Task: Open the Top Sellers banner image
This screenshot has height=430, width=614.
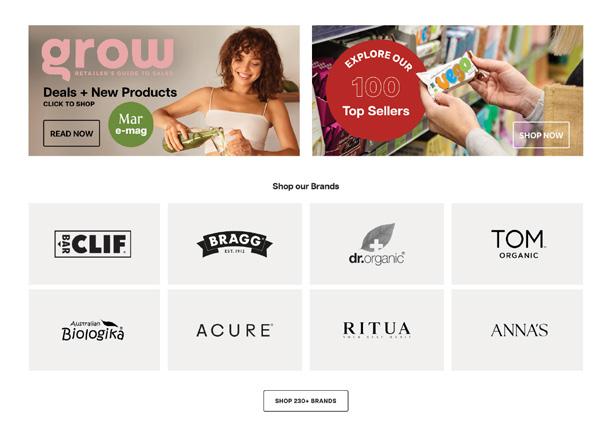Action: click(447, 90)
